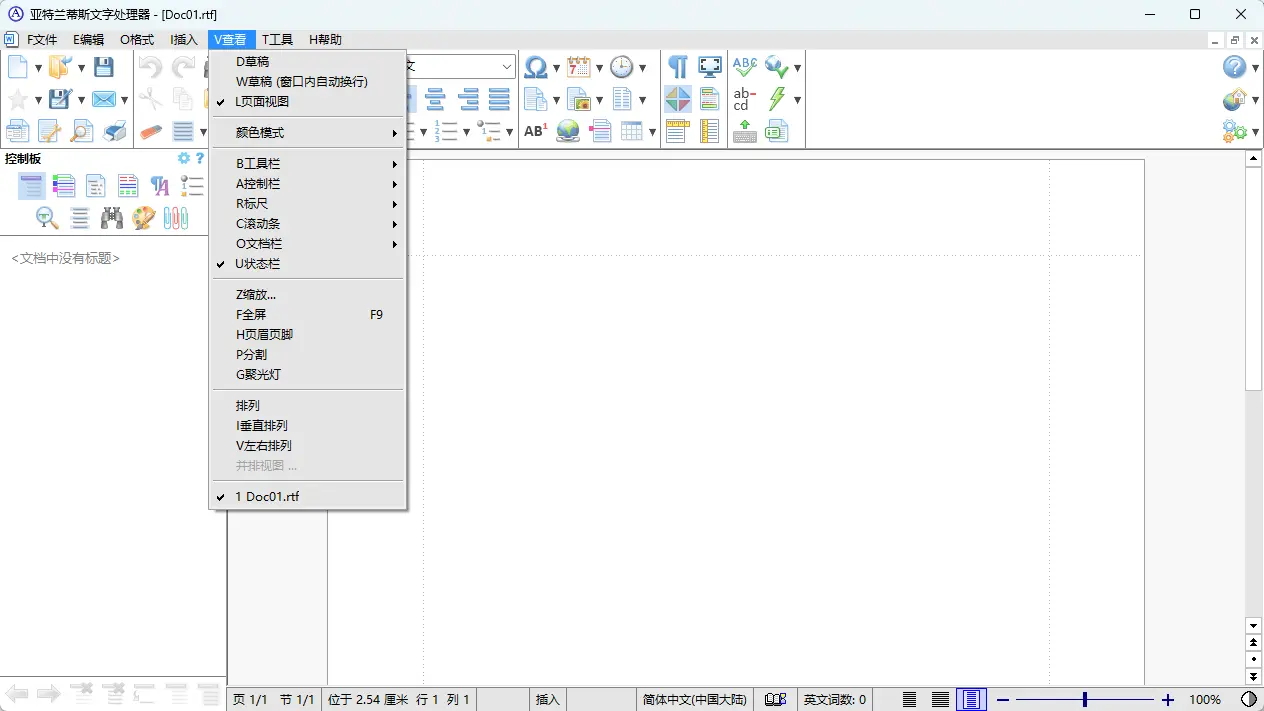The width and height of the screenshot is (1264, 711).
Task: Toggle the L页面视图 checked menu item
Action: [x=307, y=102]
